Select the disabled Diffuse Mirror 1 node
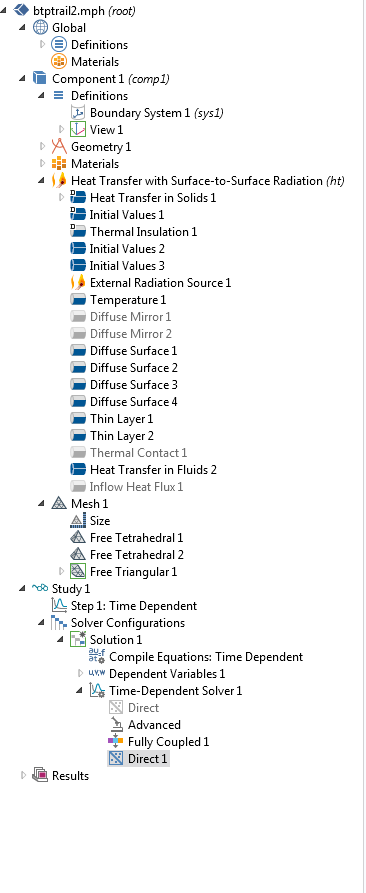 [x=130, y=317]
